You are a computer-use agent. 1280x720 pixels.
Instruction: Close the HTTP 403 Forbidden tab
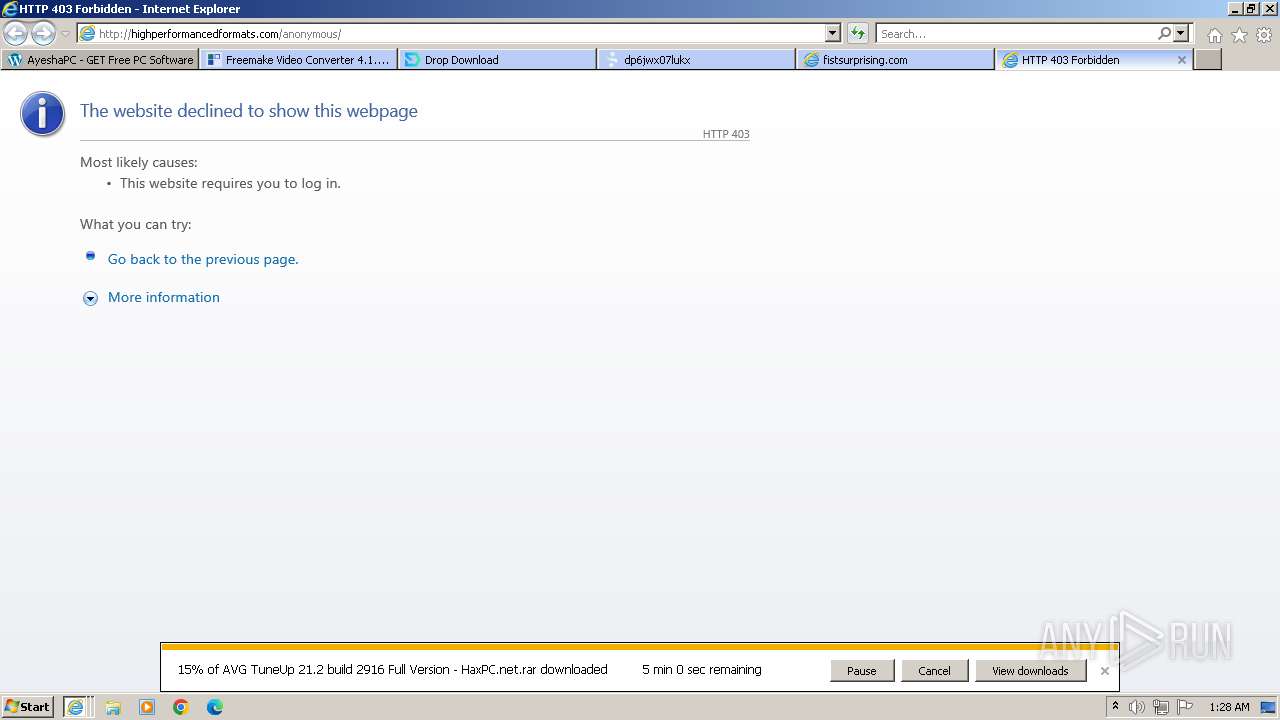[x=1181, y=60]
